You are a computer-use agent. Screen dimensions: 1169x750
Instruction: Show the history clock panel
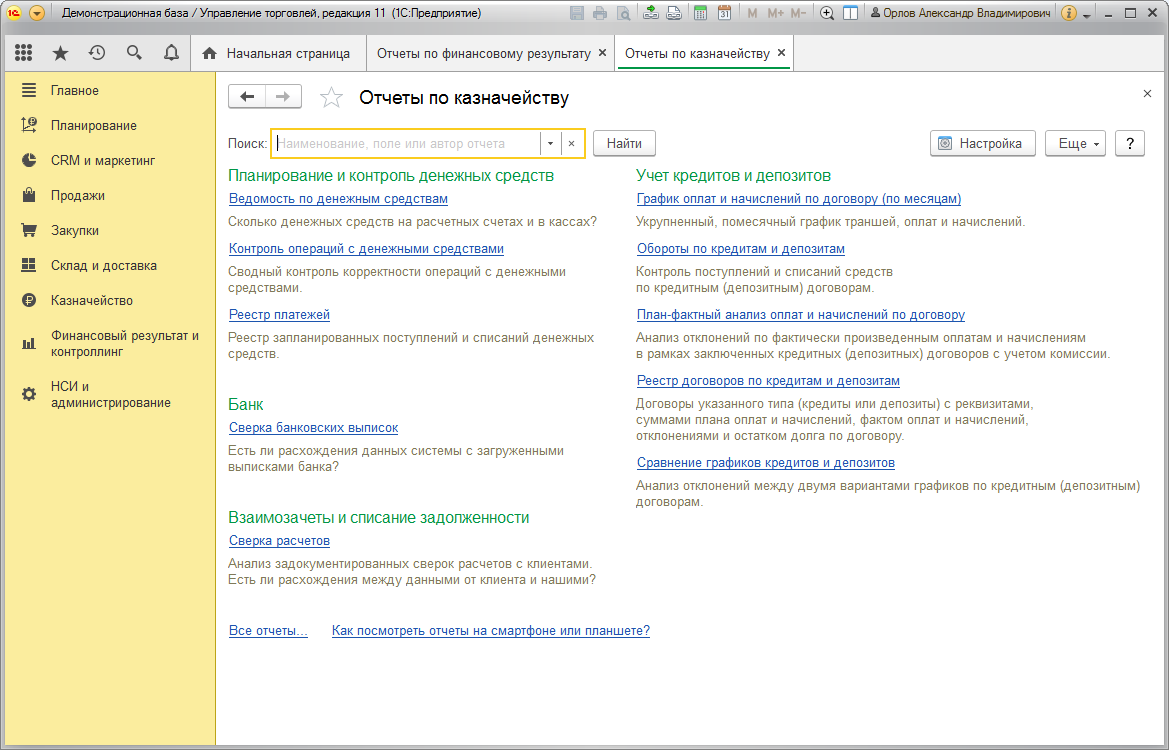pos(97,53)
